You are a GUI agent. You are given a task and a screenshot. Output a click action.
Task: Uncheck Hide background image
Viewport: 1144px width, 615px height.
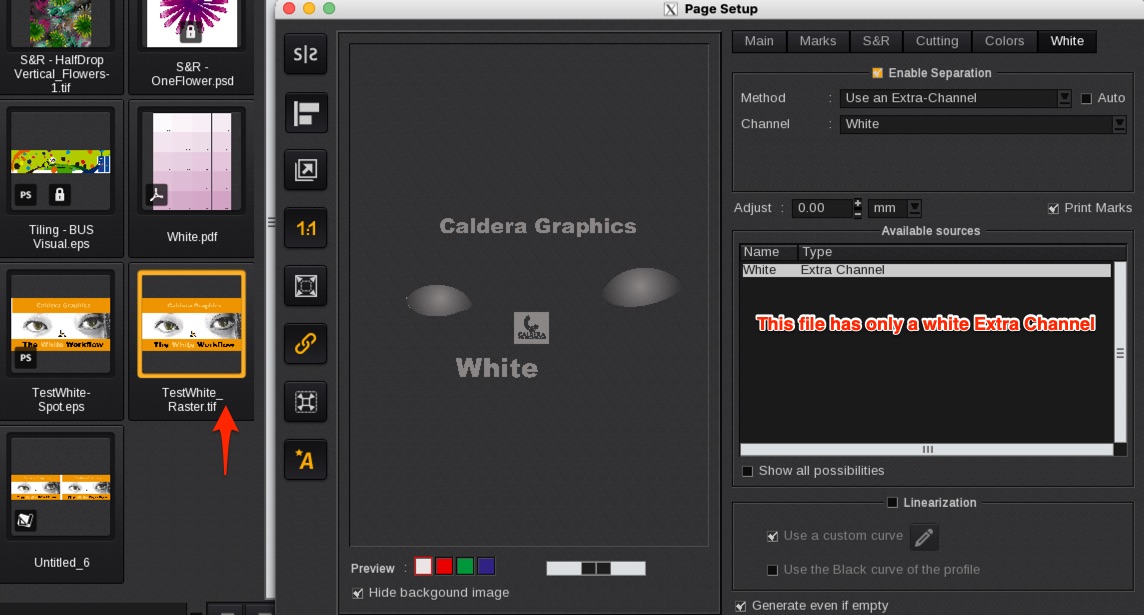(x=358, y=593)
